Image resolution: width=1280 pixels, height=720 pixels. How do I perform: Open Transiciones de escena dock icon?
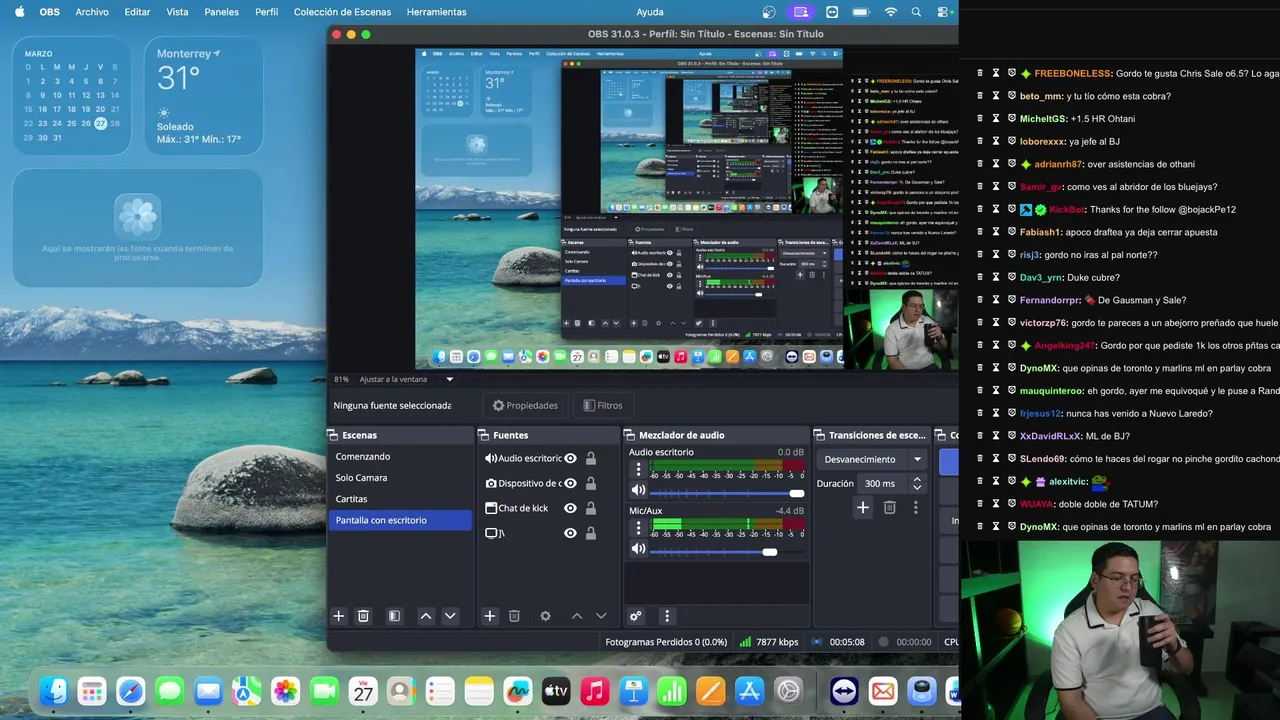coord(820,435)
